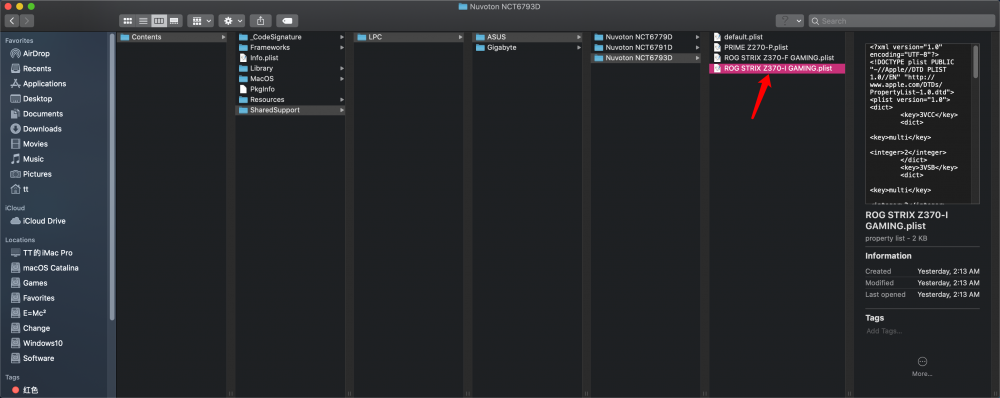The width and height of the screenshot is (1000, 398).
Task: Select the Nuvoton NCT6793D folder row
Action: 646,57
